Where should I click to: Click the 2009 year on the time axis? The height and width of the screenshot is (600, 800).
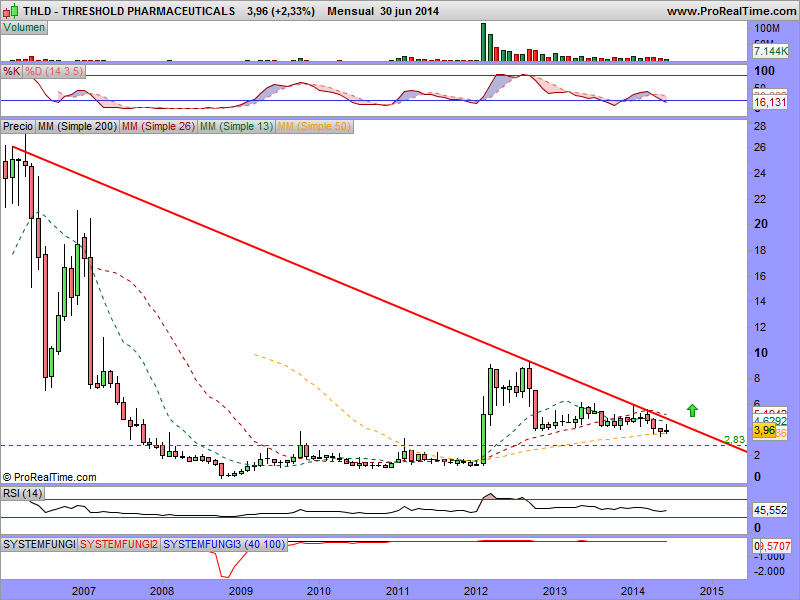click(240, 591)
